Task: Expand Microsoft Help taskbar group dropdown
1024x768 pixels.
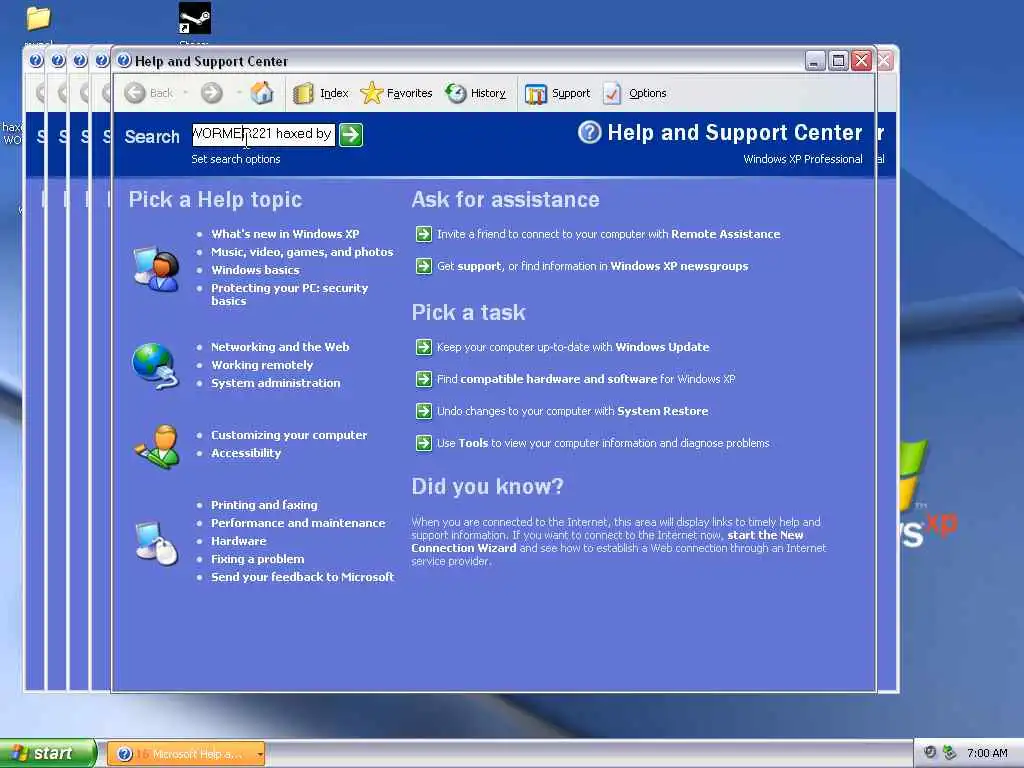Action: point(260,754)
